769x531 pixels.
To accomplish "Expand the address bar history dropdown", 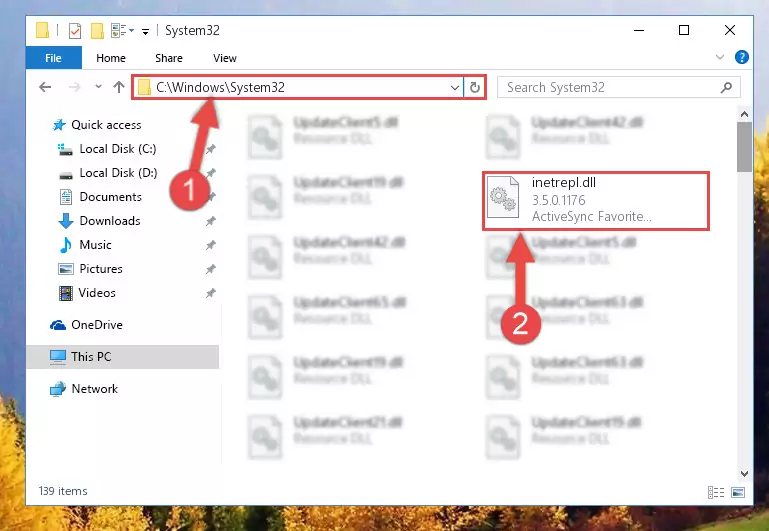I will (455, 88).
